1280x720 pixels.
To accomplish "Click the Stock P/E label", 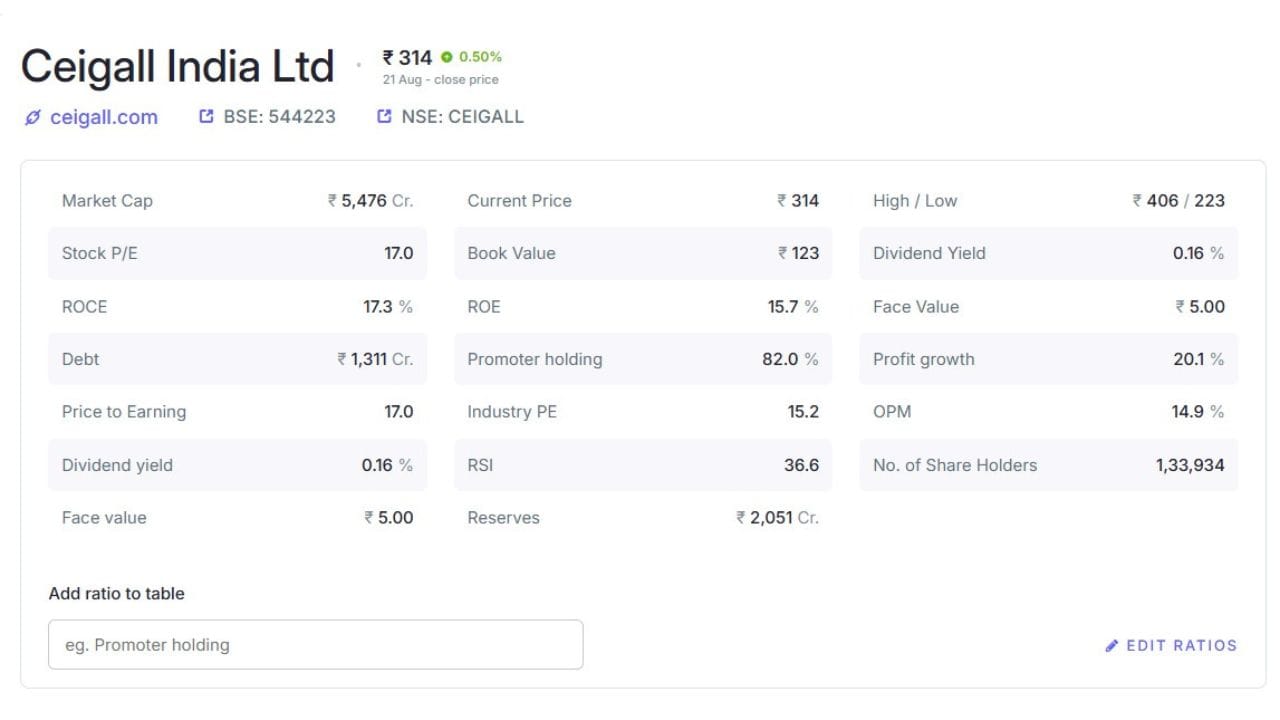I will click(x=100, y=253).
